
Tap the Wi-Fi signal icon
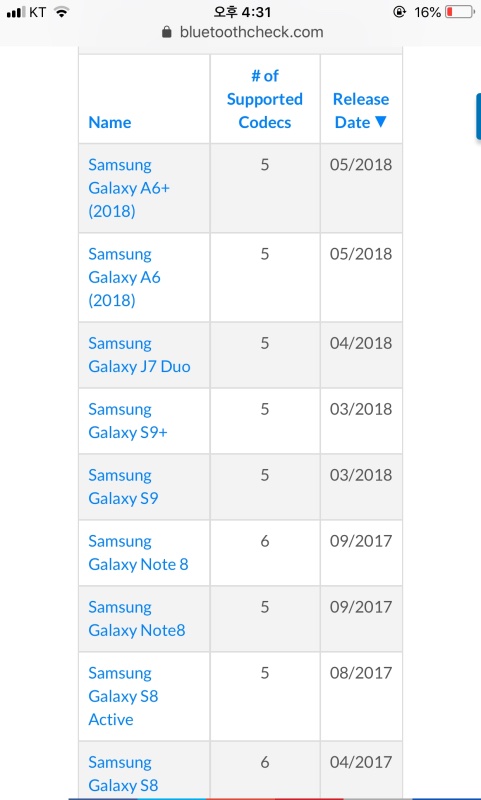[62, 12]
